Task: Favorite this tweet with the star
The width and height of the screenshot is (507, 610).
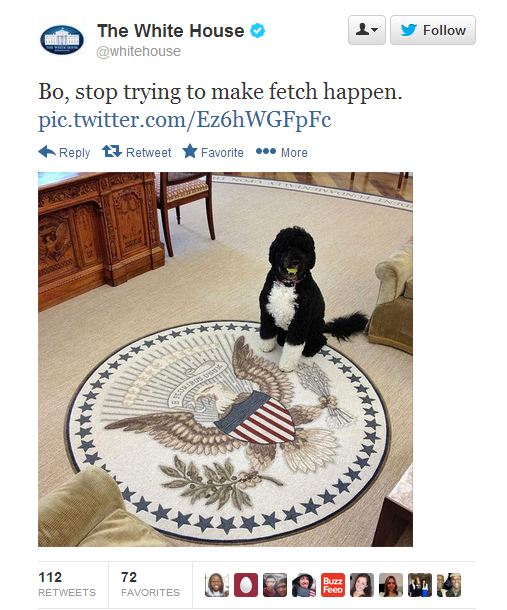Action: 213,152
